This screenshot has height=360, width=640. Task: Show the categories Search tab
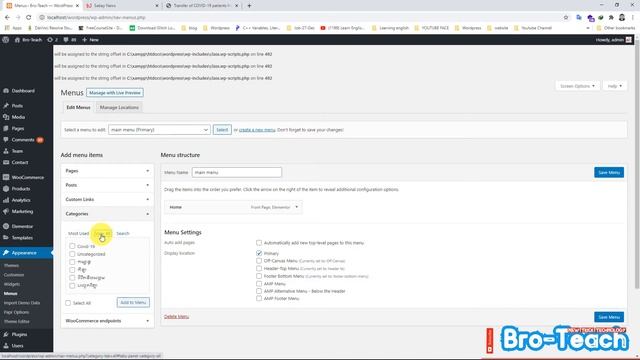point(123,233)
